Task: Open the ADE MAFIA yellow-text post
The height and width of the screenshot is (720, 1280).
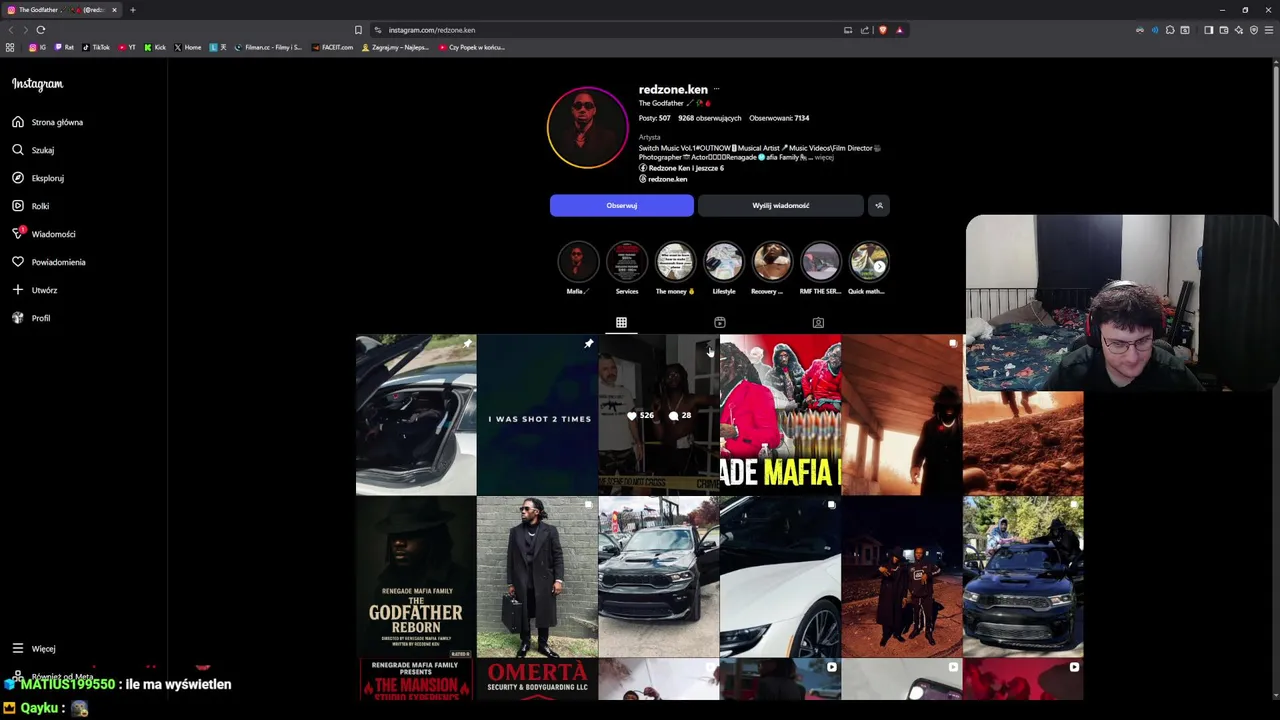Action: [x=780, y=415]
